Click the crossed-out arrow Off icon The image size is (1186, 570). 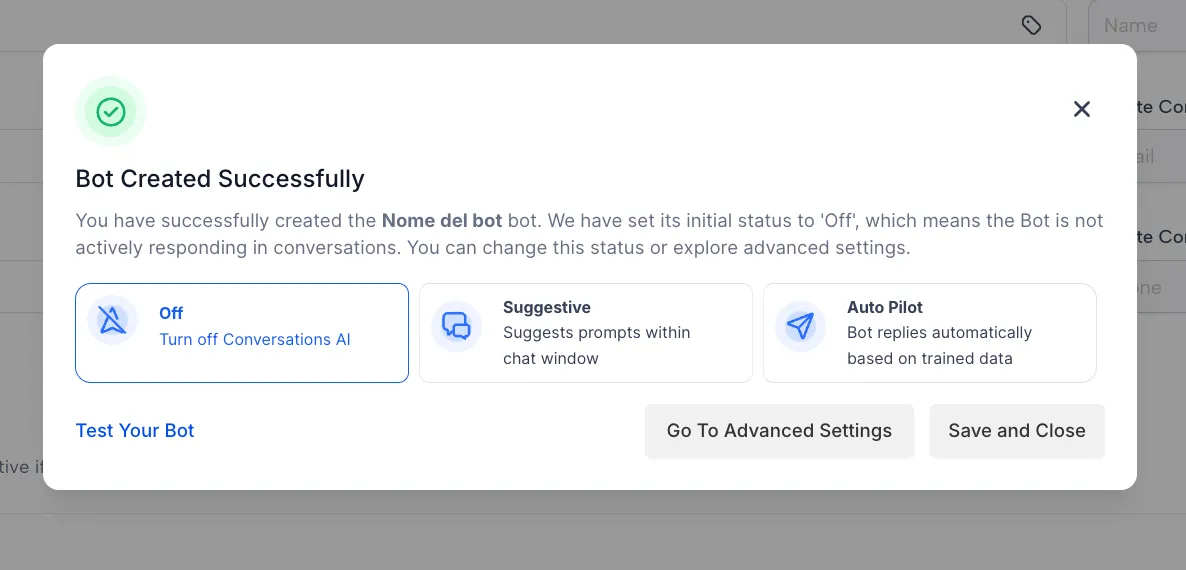point(113,321)
